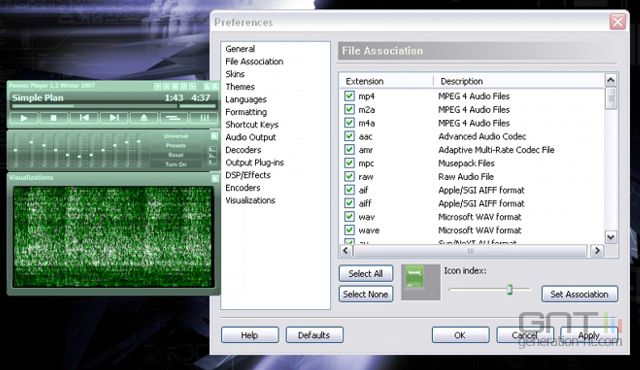Open equalizer Presets

(x=176, y=146)
